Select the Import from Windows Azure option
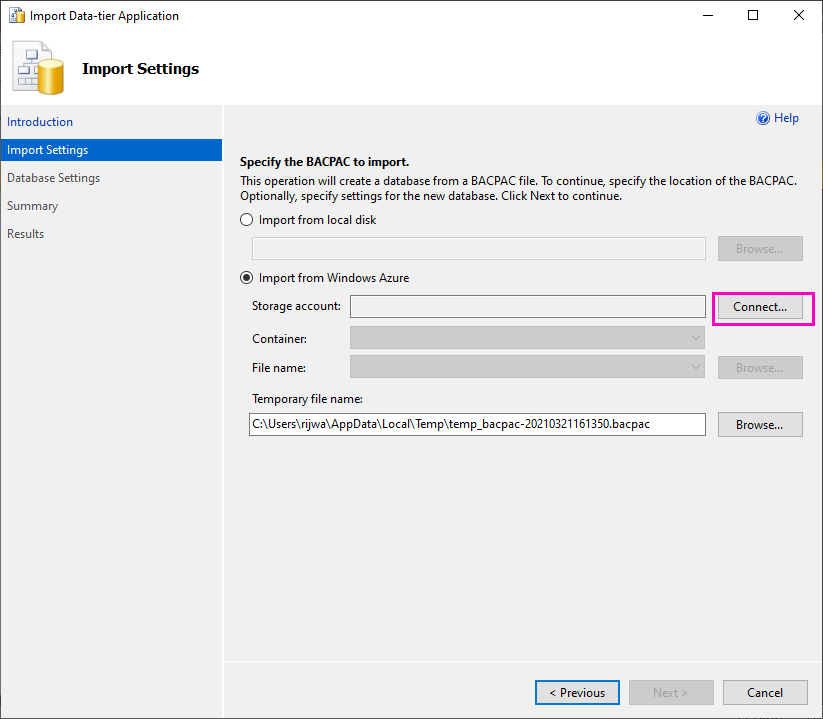Viewport: 823px width, 719px height. click(x=246, y=277)
